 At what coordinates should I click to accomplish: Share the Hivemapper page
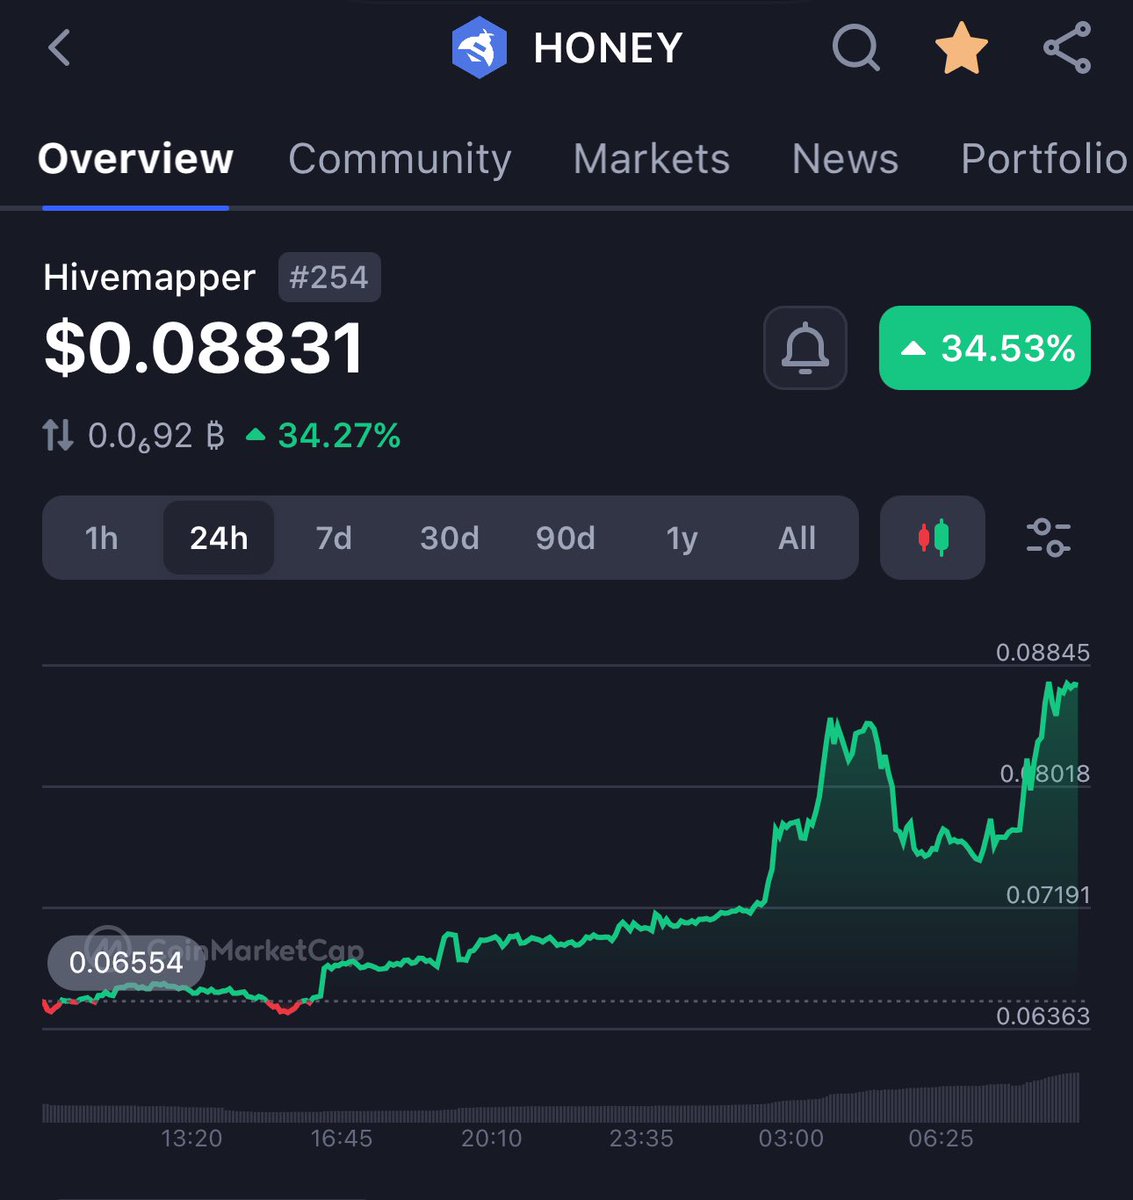[x=1066, y=47]
